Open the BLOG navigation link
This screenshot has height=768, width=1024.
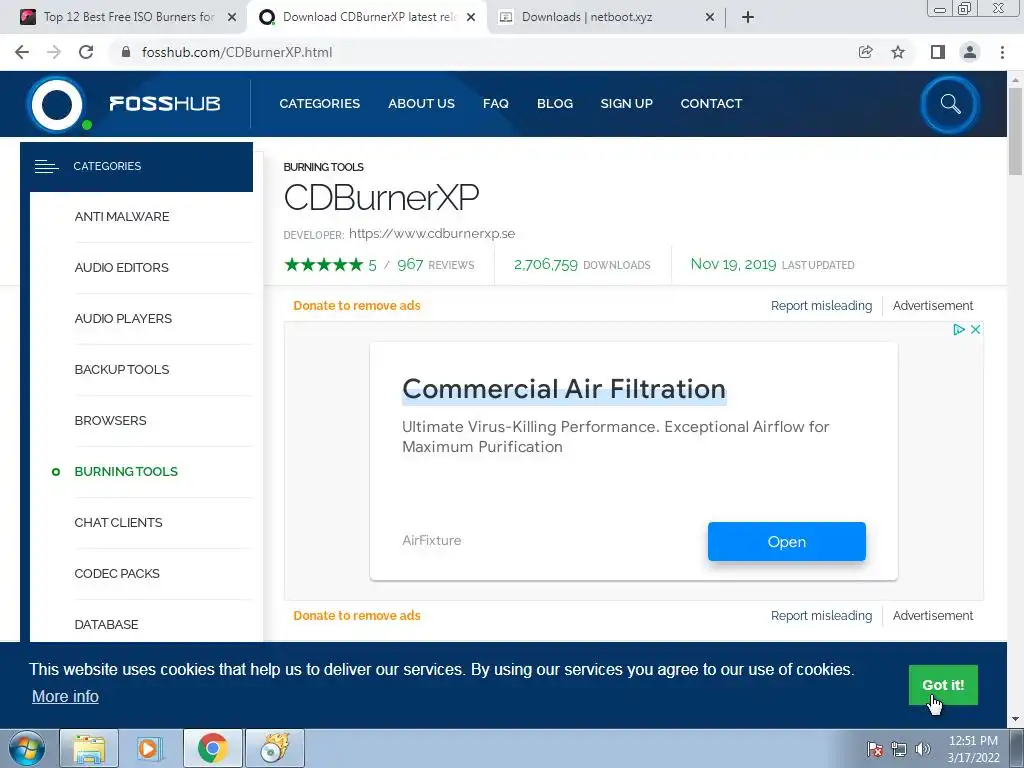coord(554,104)
